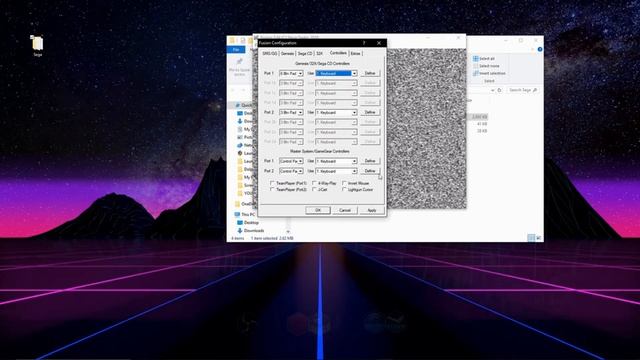The height and width of the screenshot is (360, 640).
Task: Switch to the Genesis tab
Action: [x=287, y=53]
